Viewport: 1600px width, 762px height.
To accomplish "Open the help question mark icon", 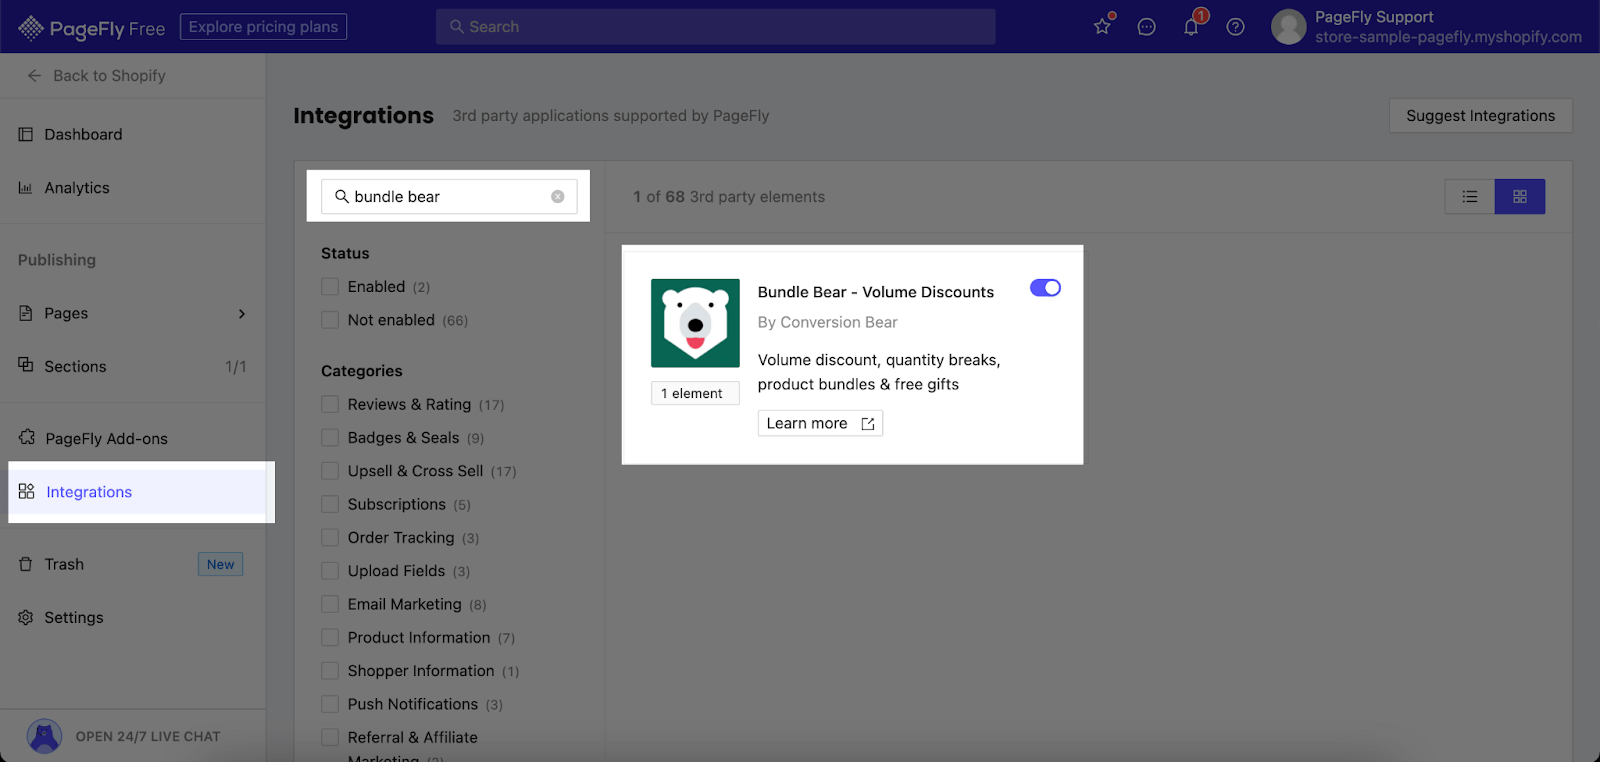I will [1236, 27].
